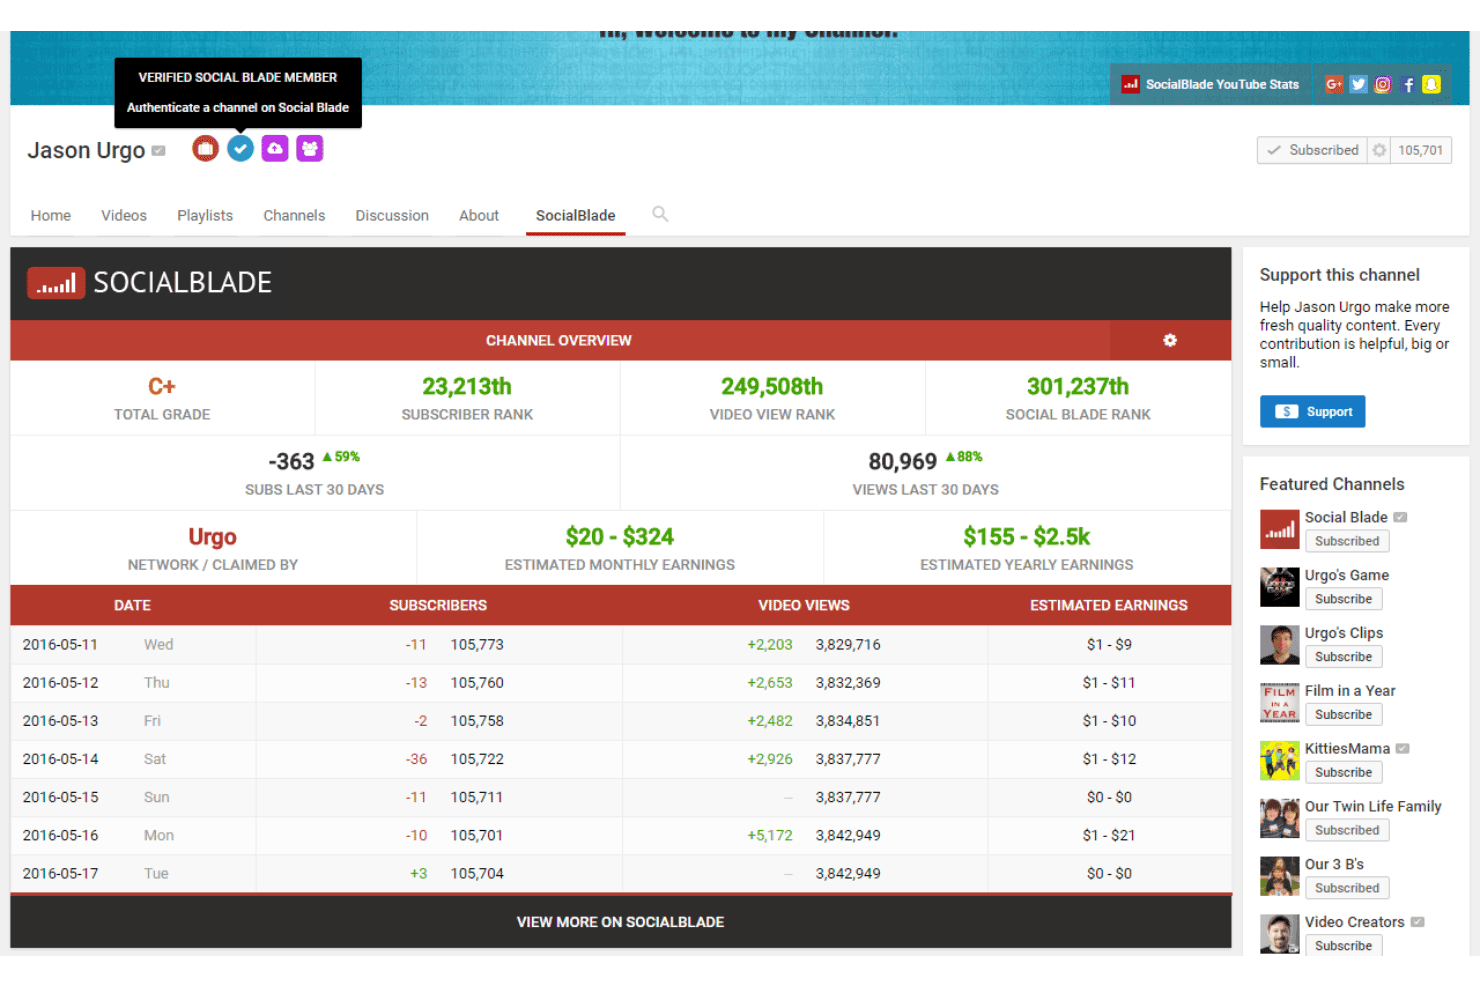Subscribe to Film in a Year
1480x987 pixels.
click(1343, 715)
